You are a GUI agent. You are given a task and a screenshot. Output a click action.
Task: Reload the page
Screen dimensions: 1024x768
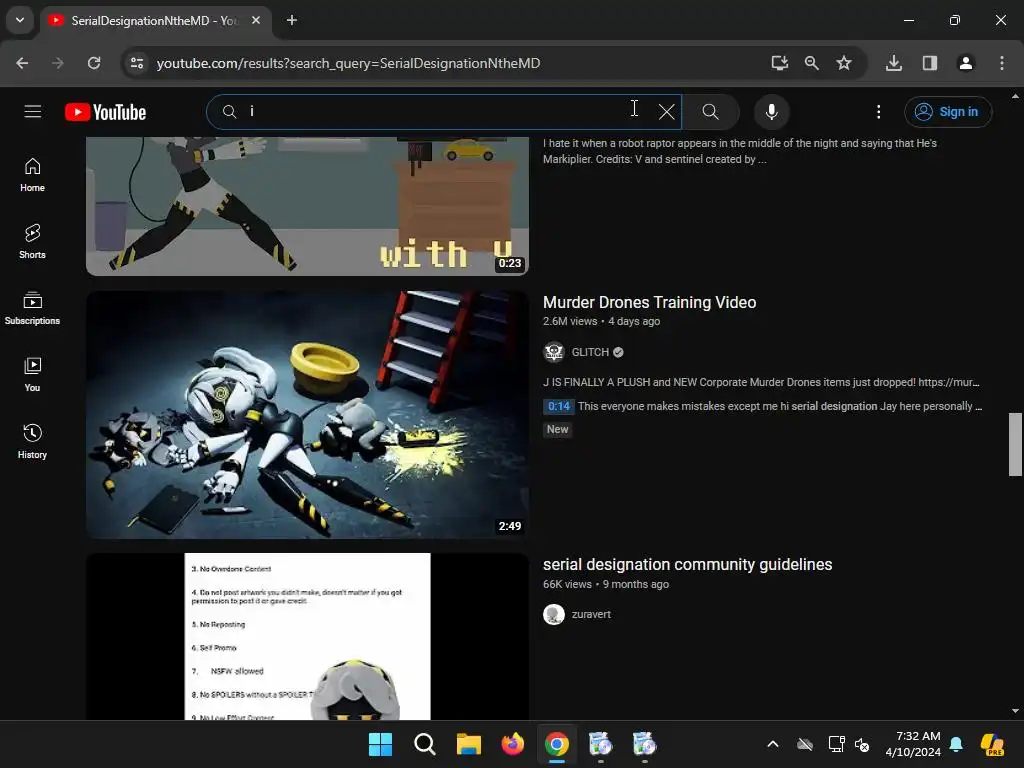(94, 63)
